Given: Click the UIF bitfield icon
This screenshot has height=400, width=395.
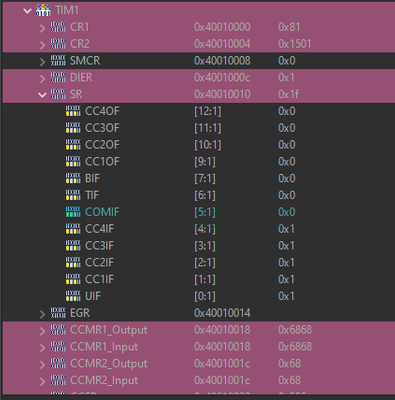Looking at the screenshot, I should click(73, 296).
